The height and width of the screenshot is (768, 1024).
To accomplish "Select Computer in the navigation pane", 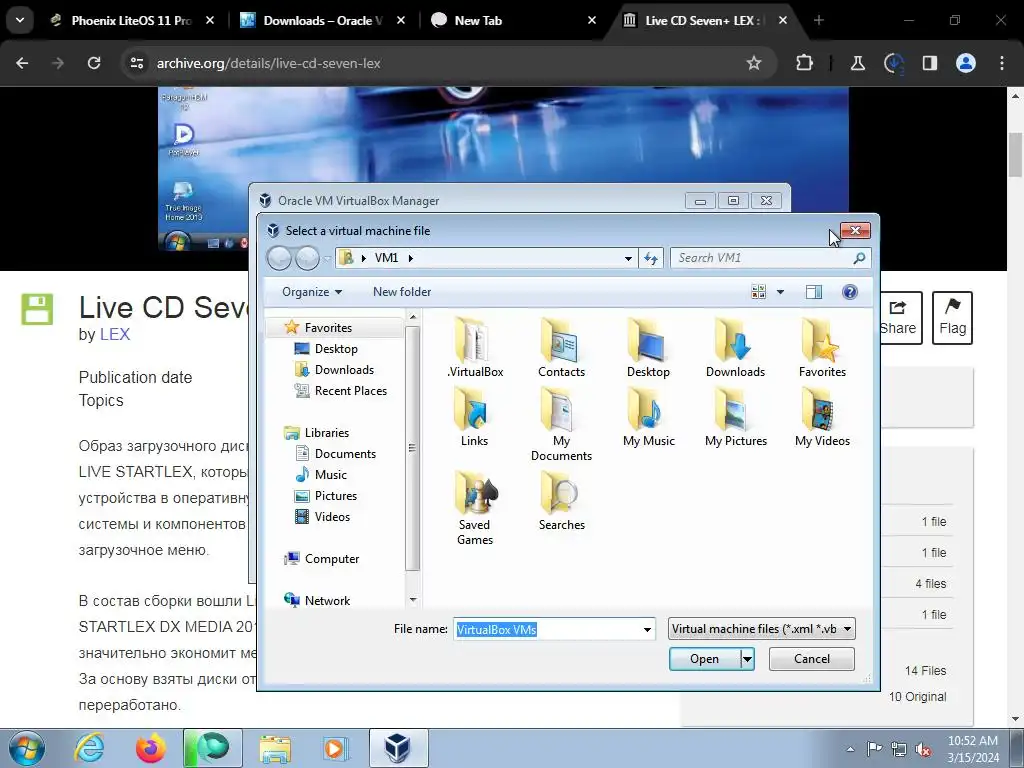I will click(332, 558).
